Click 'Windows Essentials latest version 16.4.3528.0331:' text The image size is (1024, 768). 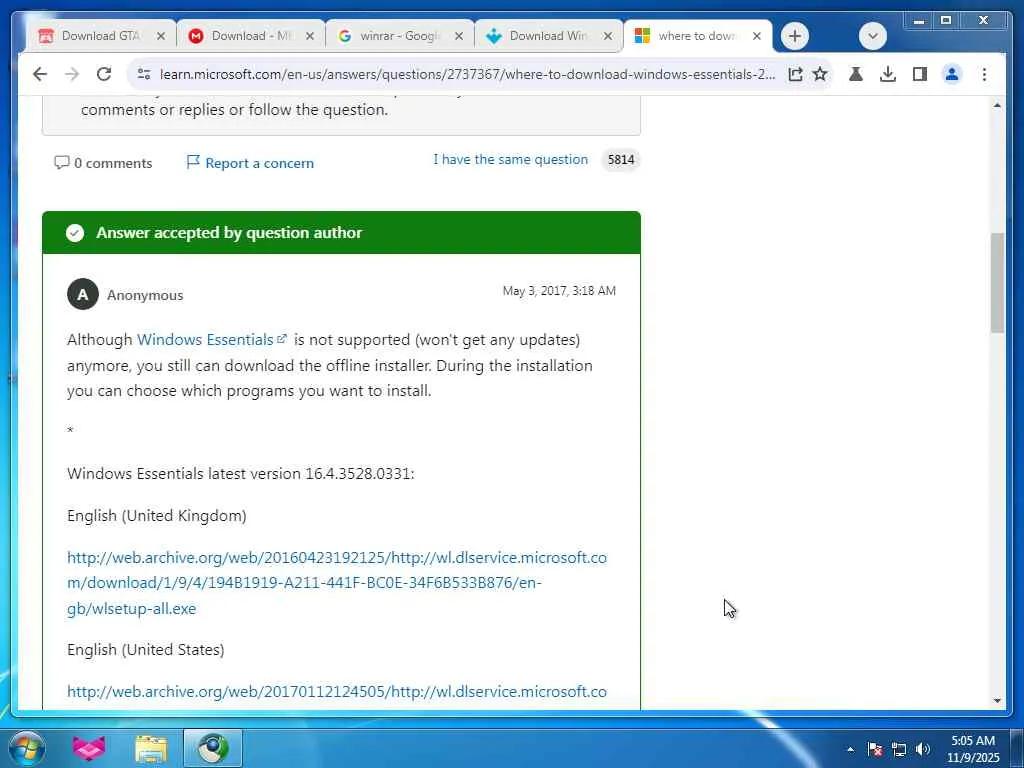click(241, 473)
